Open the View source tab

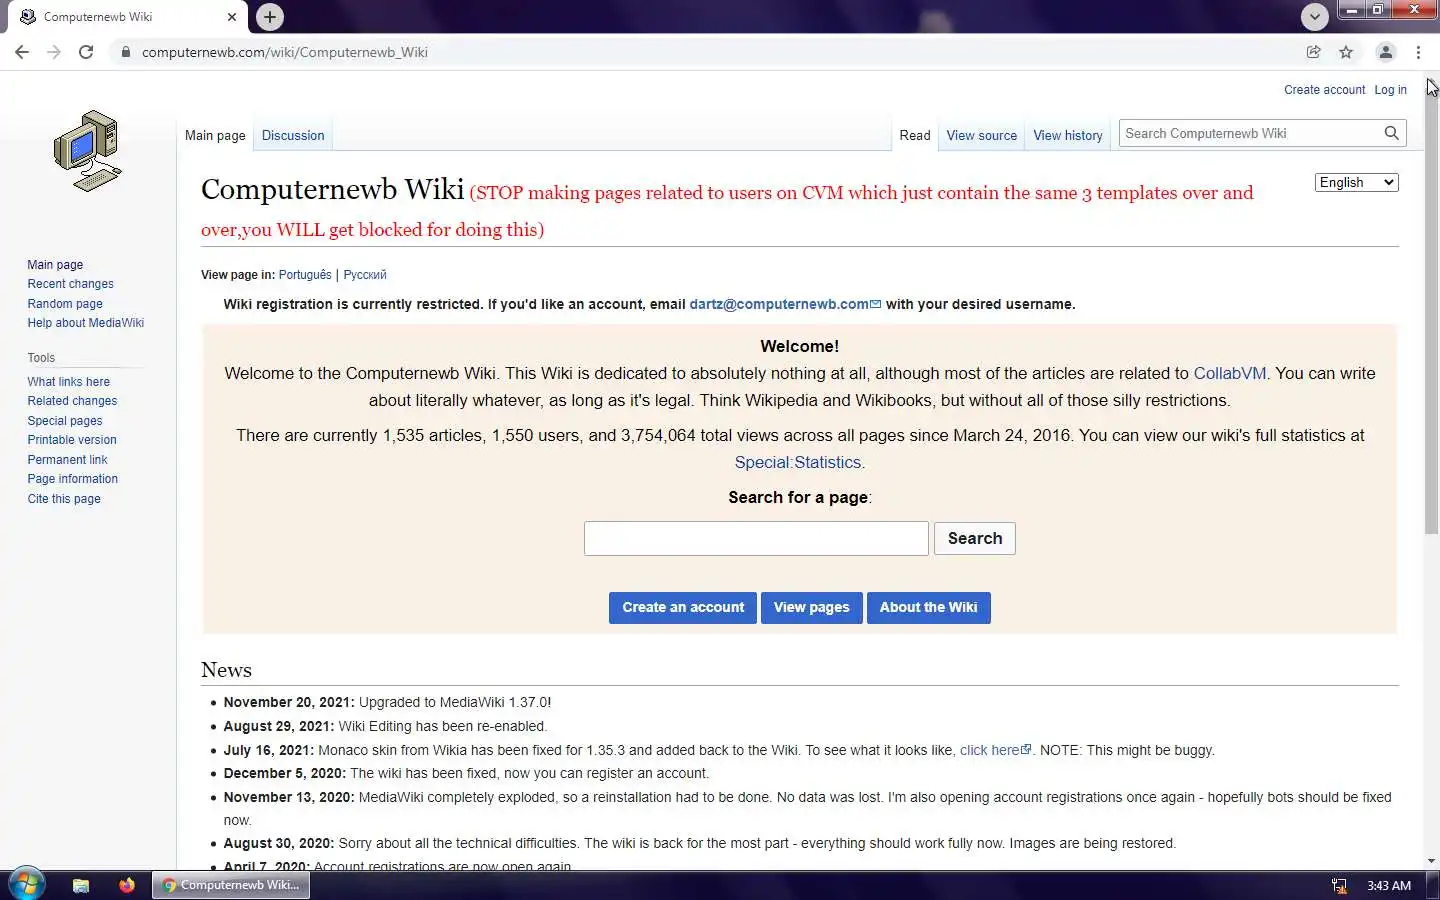[x=981, y=135]
